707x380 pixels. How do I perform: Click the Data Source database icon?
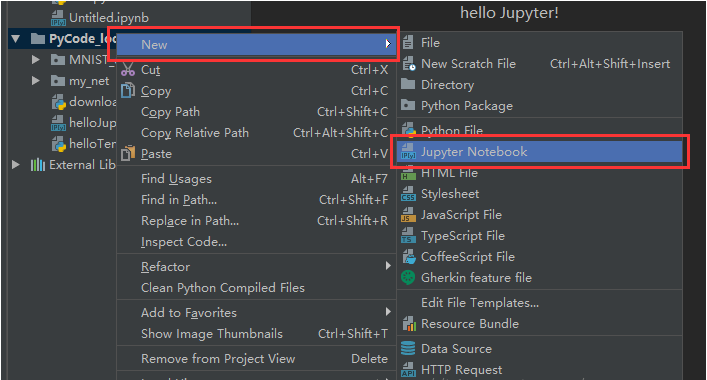[408, 348]
